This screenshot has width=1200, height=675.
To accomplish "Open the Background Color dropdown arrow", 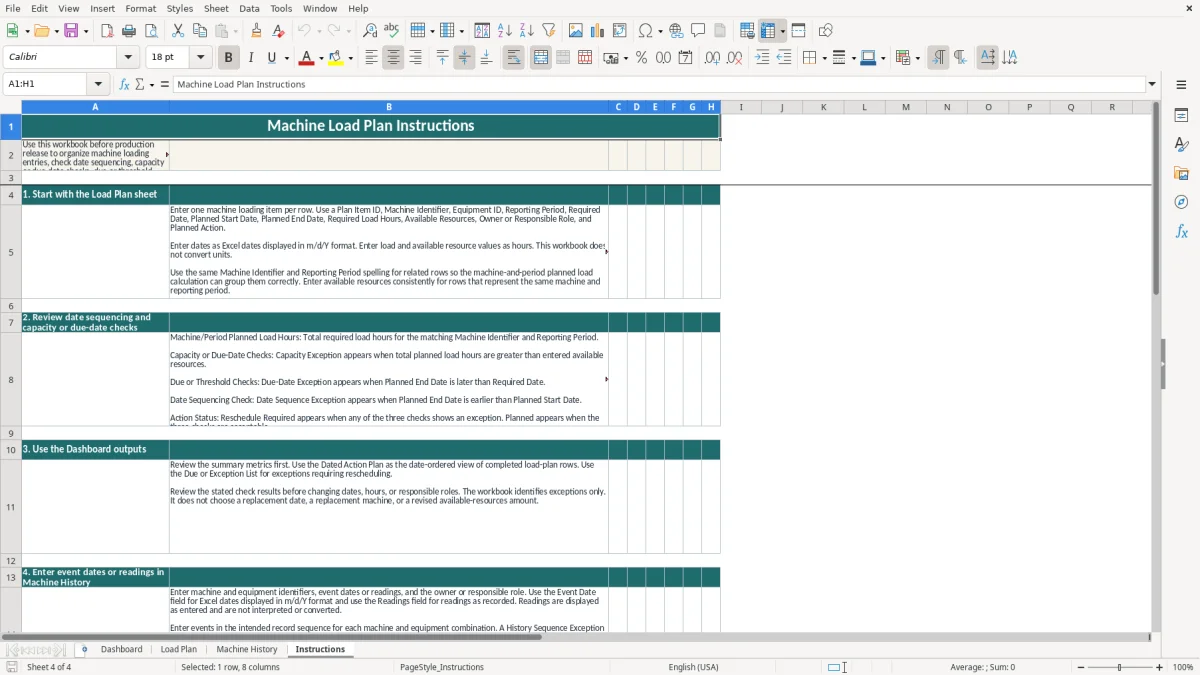I will [351, 58].
